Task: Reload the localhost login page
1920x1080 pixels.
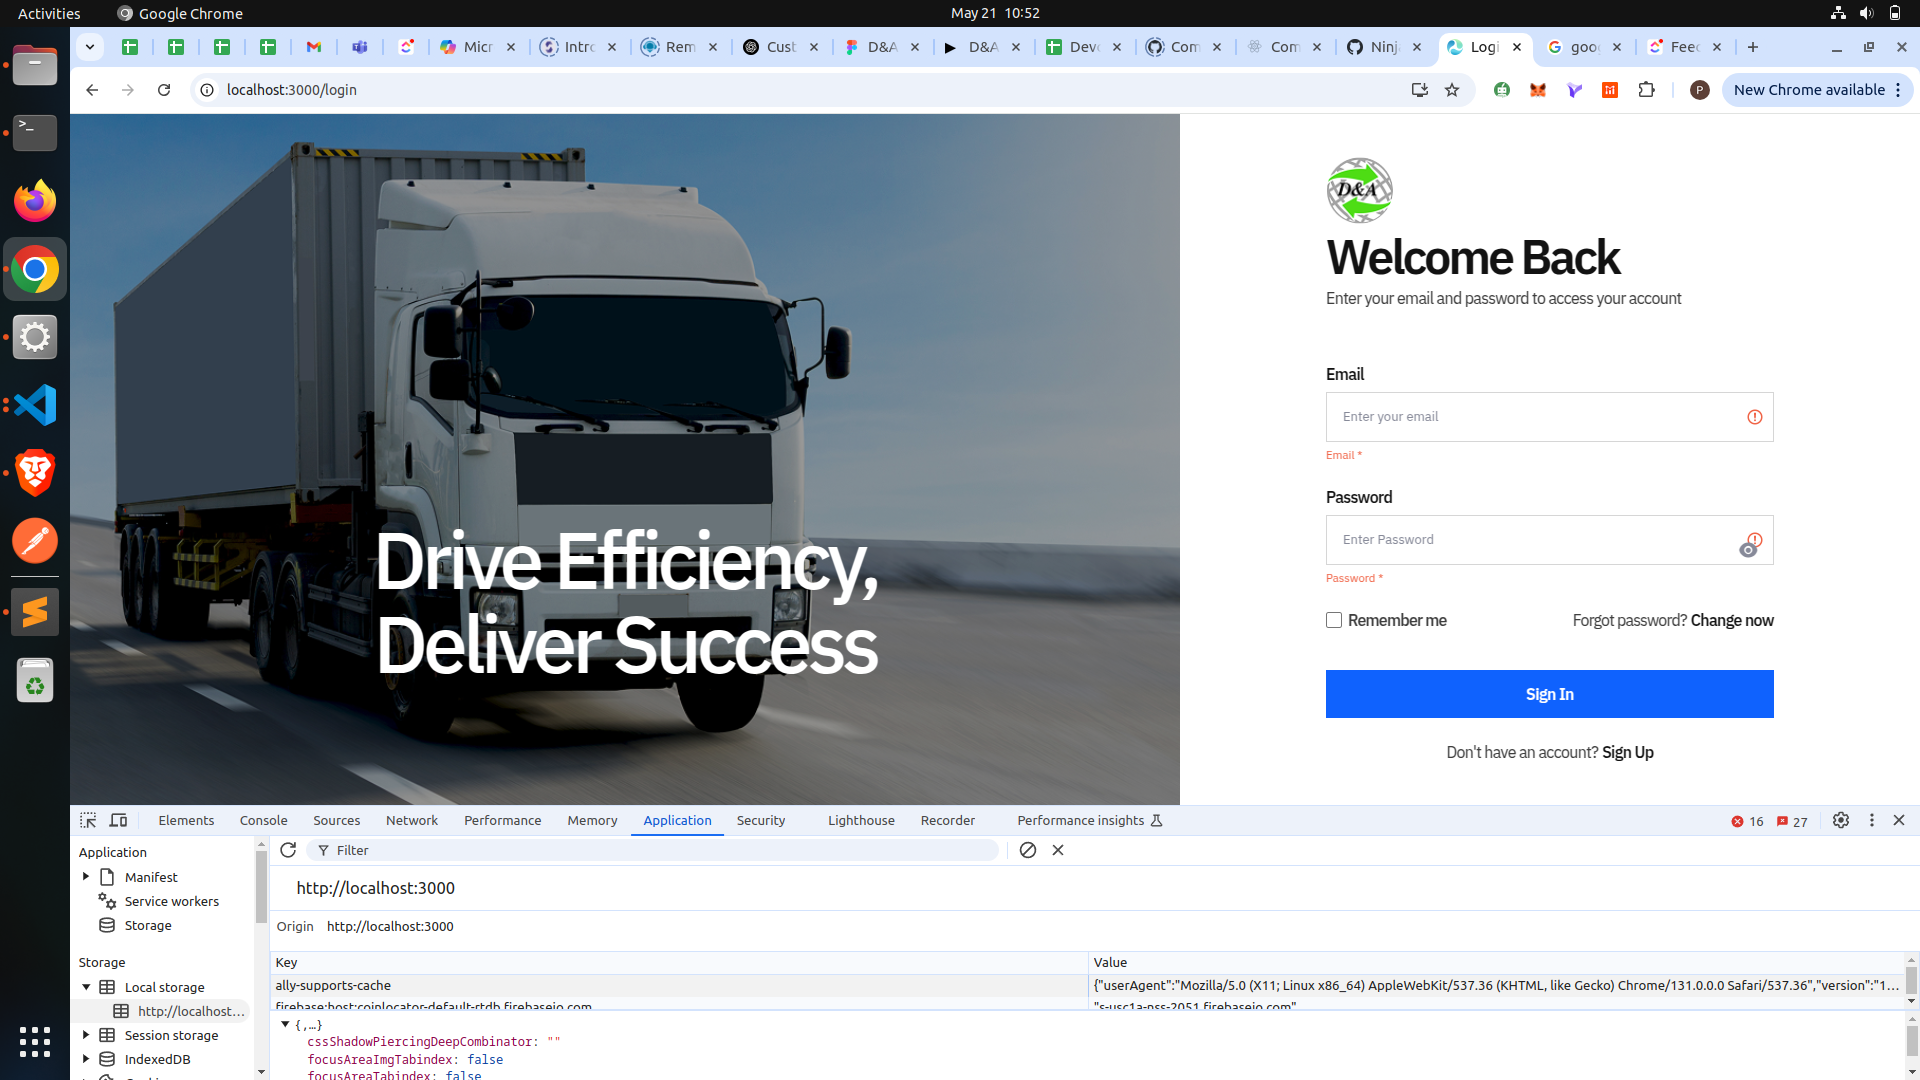Action: point(164,90)
